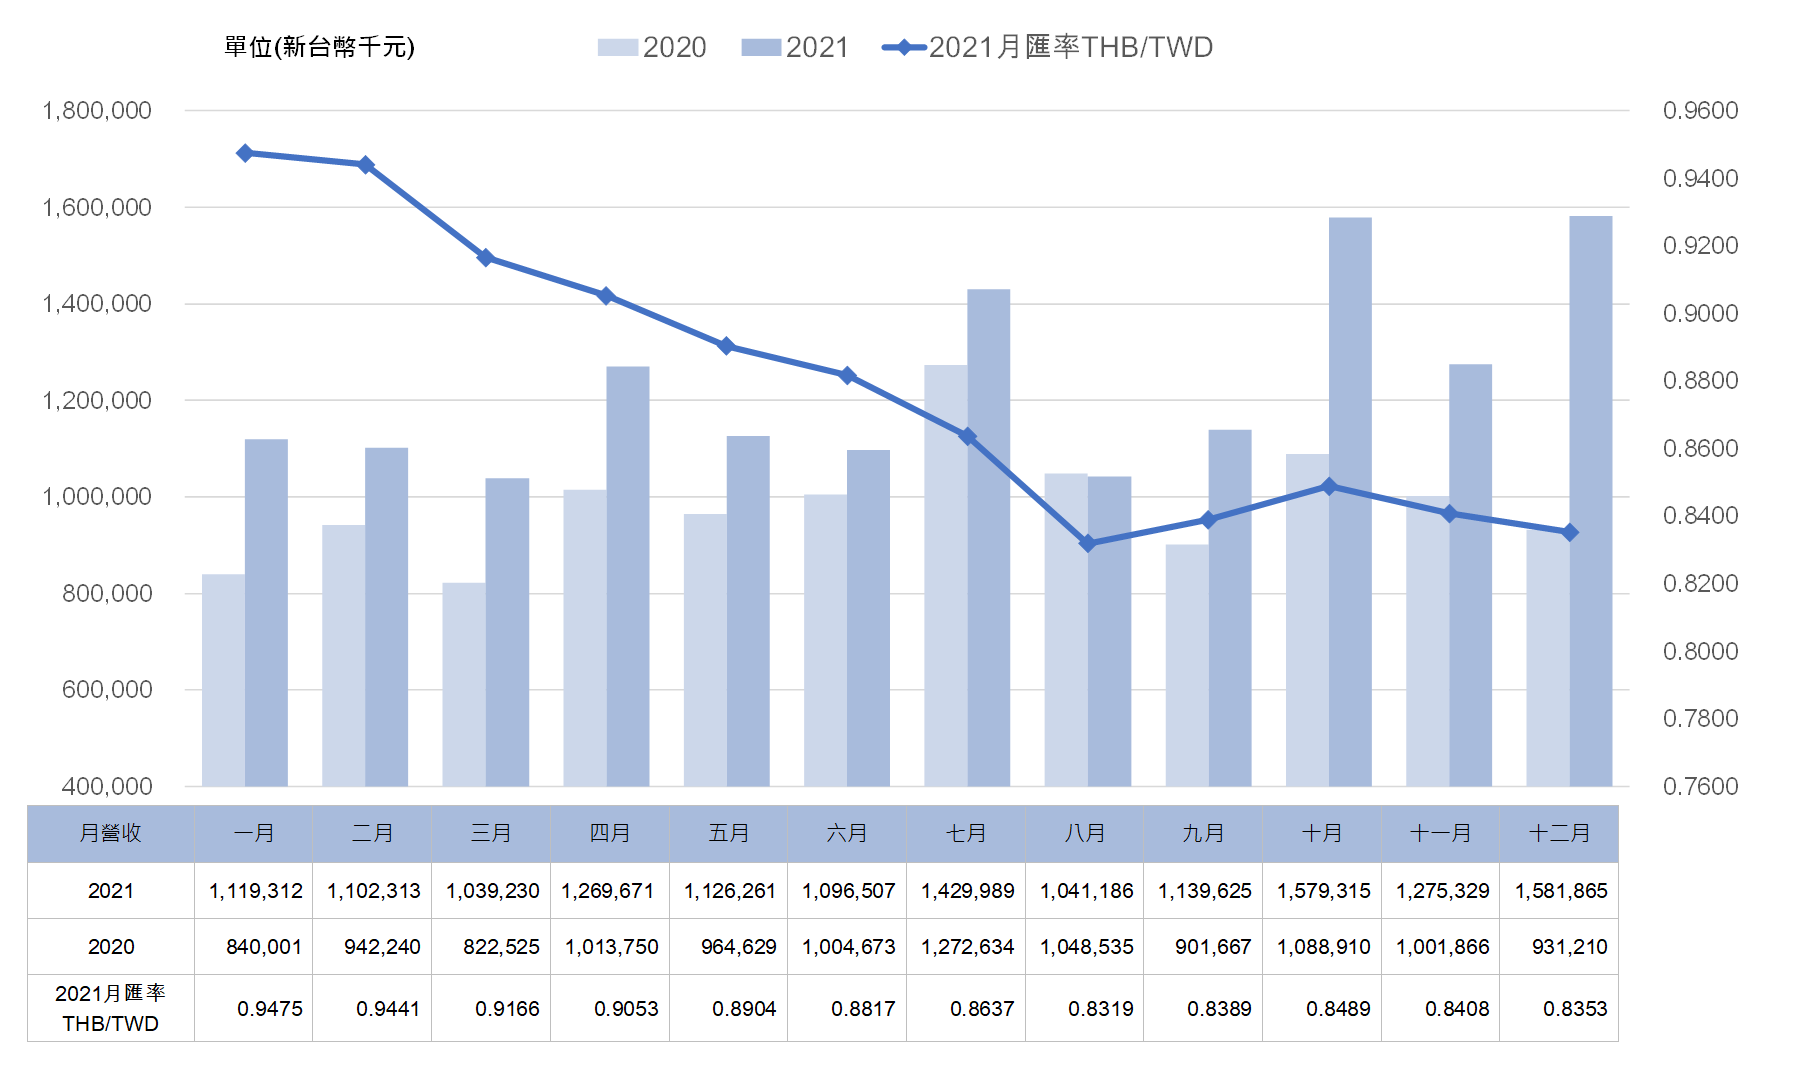
Task: Click the July 2021 revenue bar
Action: point(989,538)
